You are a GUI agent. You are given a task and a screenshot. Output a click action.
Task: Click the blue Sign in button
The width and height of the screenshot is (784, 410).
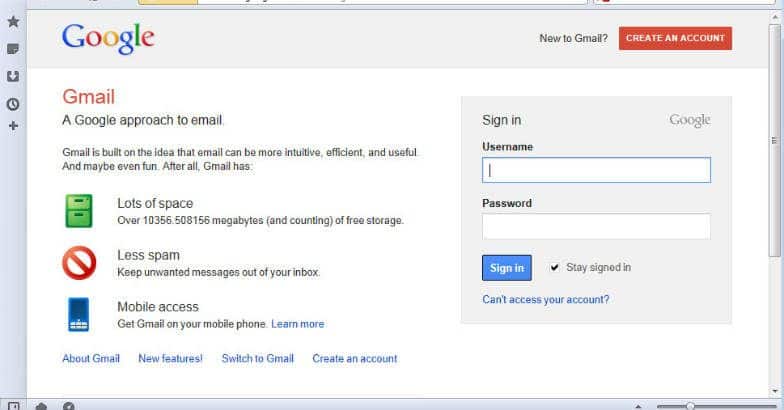pyautogui.click(x=506, y=268)
